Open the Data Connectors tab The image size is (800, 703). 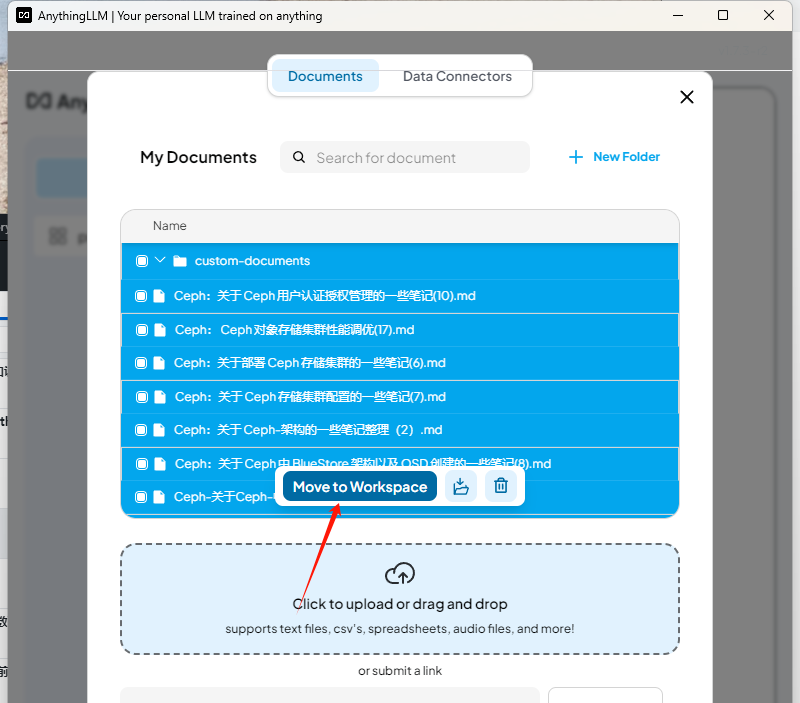[457, 76]
